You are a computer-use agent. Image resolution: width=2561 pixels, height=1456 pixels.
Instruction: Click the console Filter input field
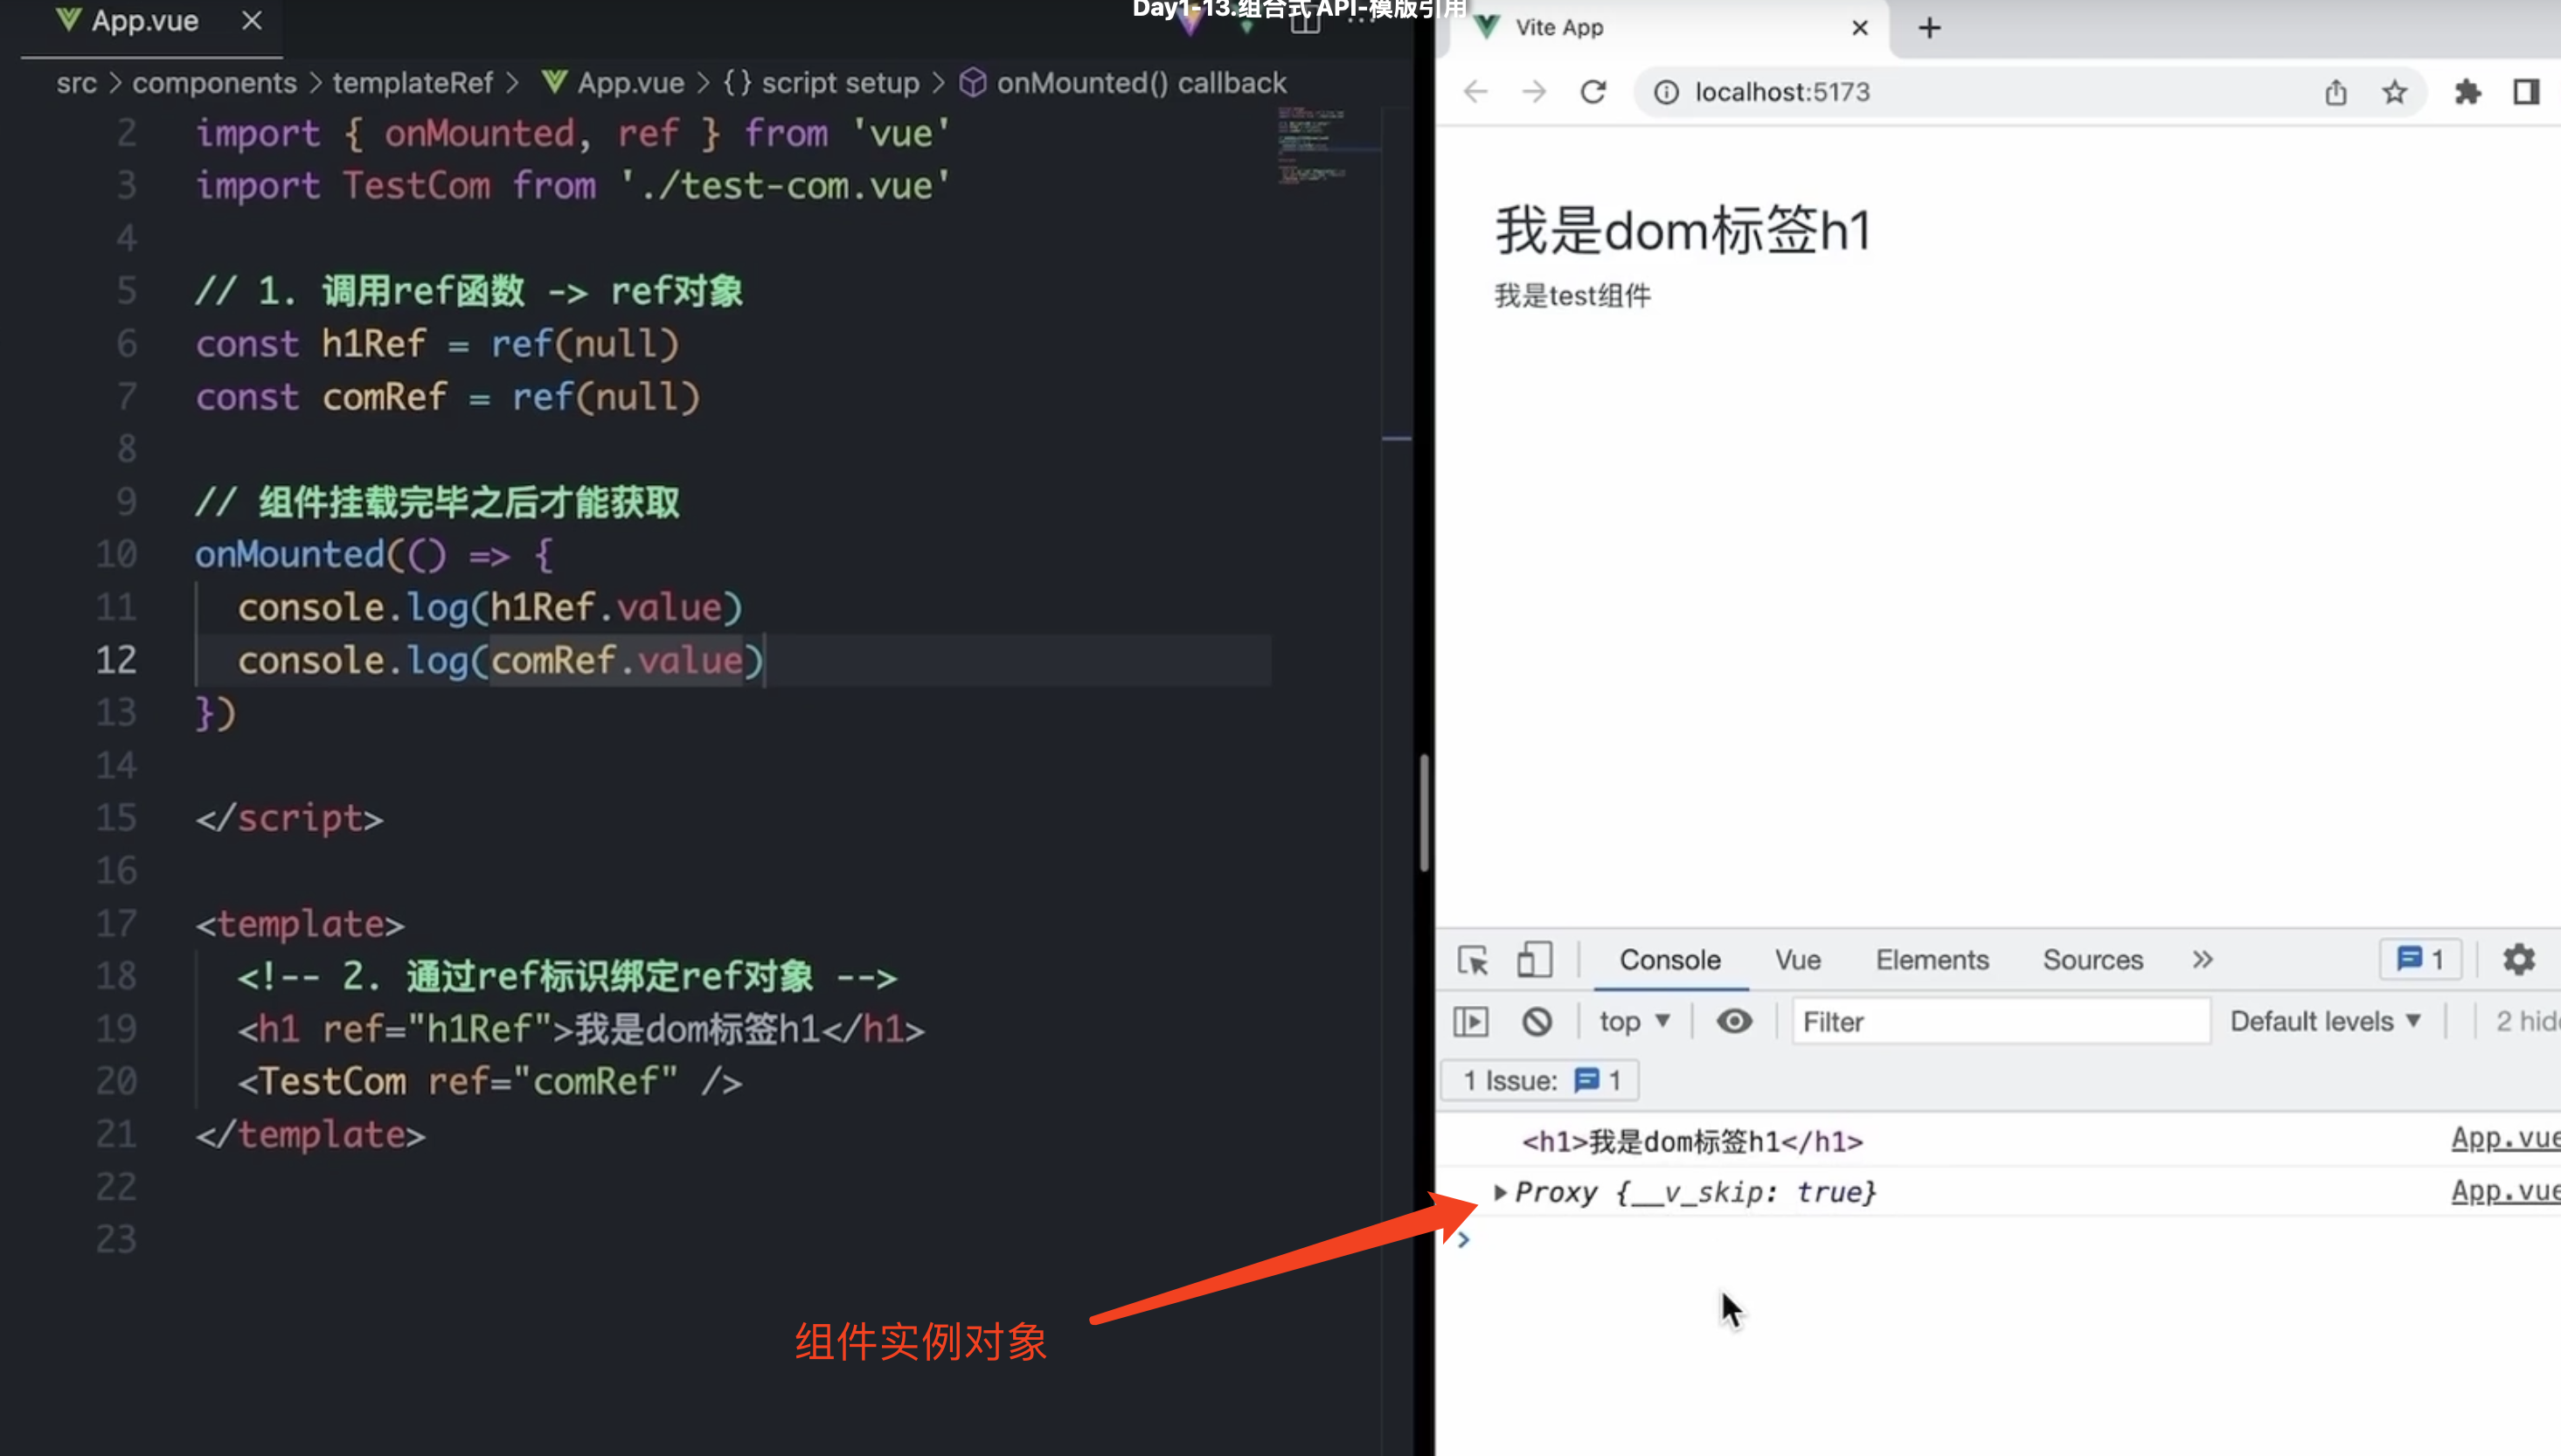(2000, 1021)
